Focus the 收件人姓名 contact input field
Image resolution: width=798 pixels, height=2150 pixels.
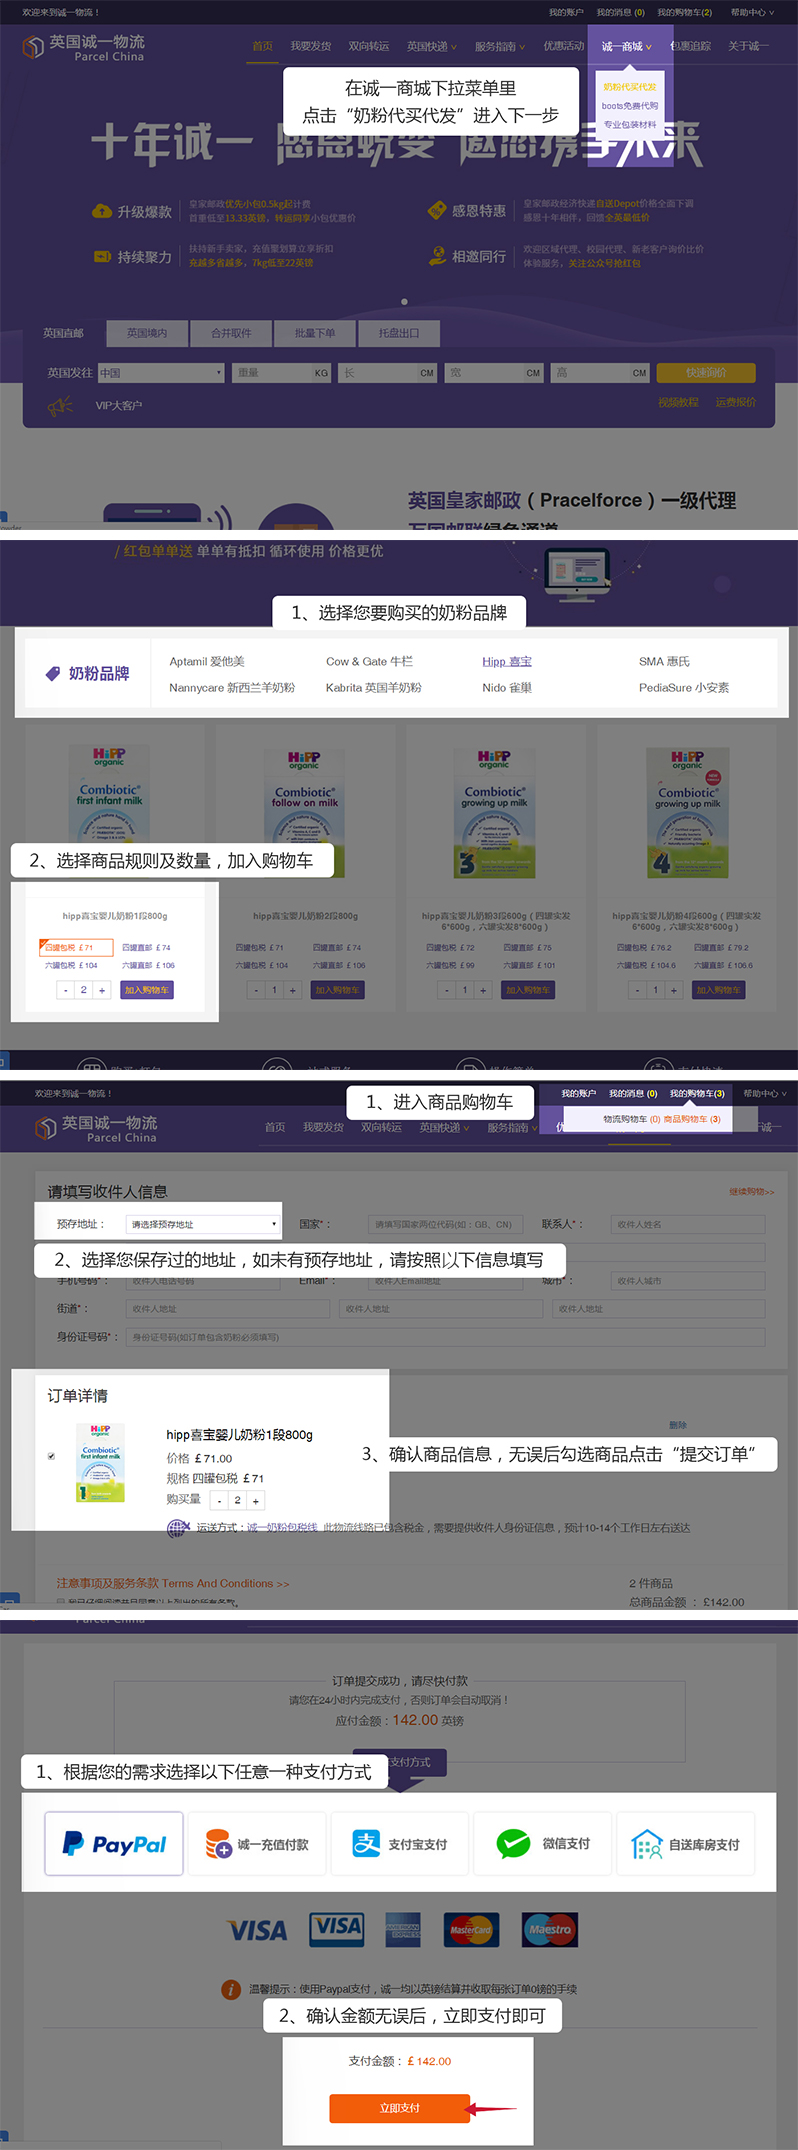[x=688, y=1224]
